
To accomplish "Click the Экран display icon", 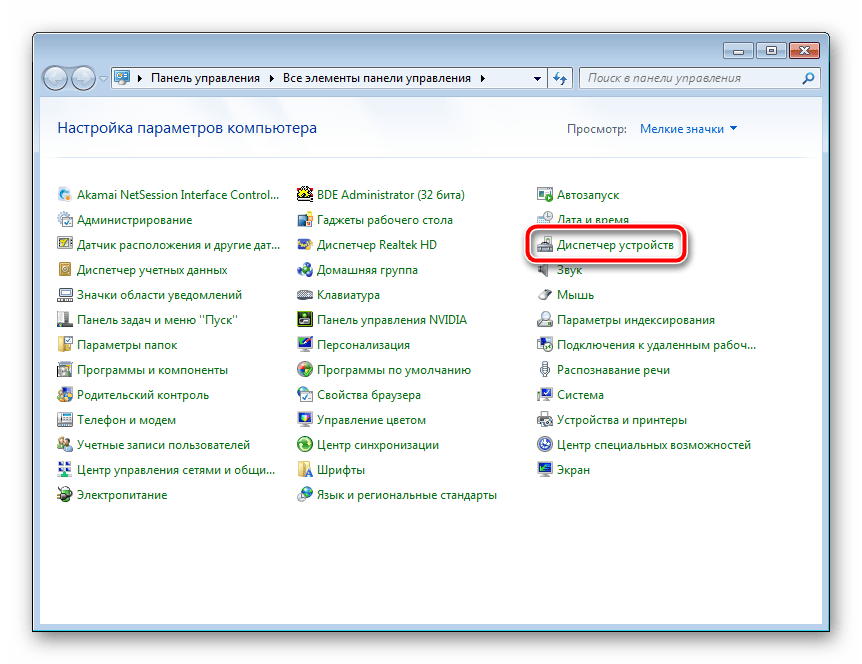I will click(545, 470).
